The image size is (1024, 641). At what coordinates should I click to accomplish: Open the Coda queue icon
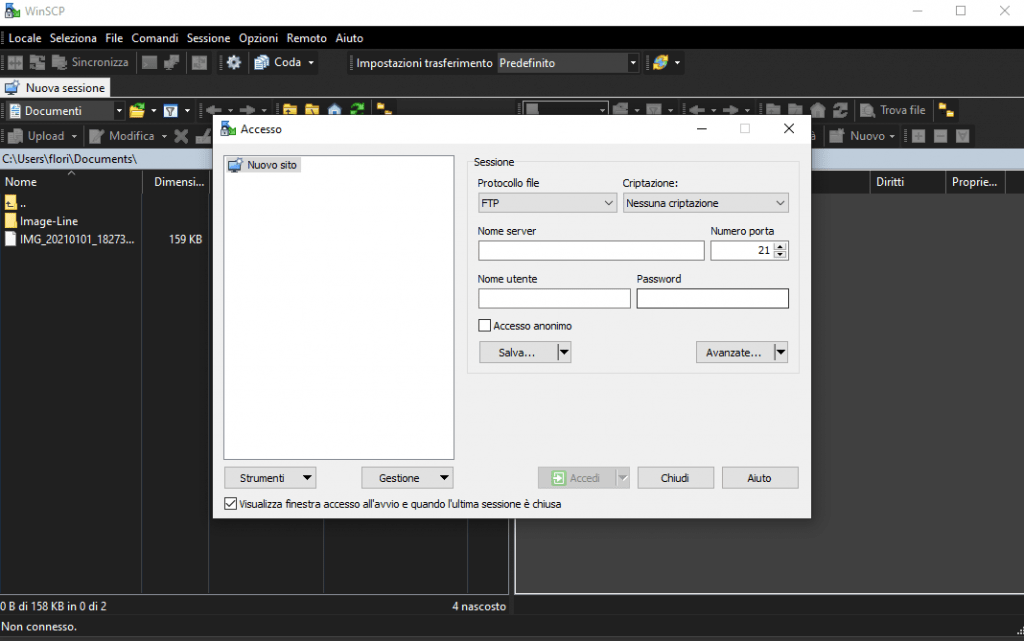[260, 61]
